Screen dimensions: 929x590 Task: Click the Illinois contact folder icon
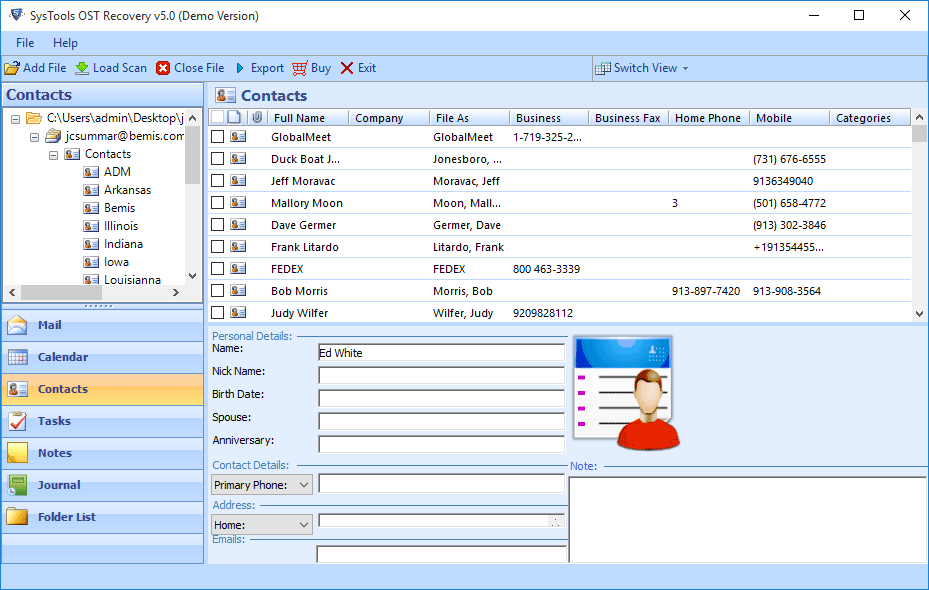tap(91, 226)
